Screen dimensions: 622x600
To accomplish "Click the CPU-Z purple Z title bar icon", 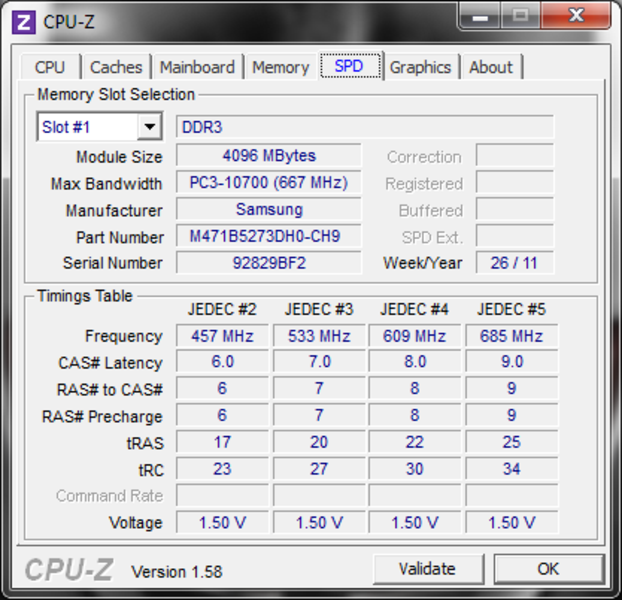I will [24, 22].
